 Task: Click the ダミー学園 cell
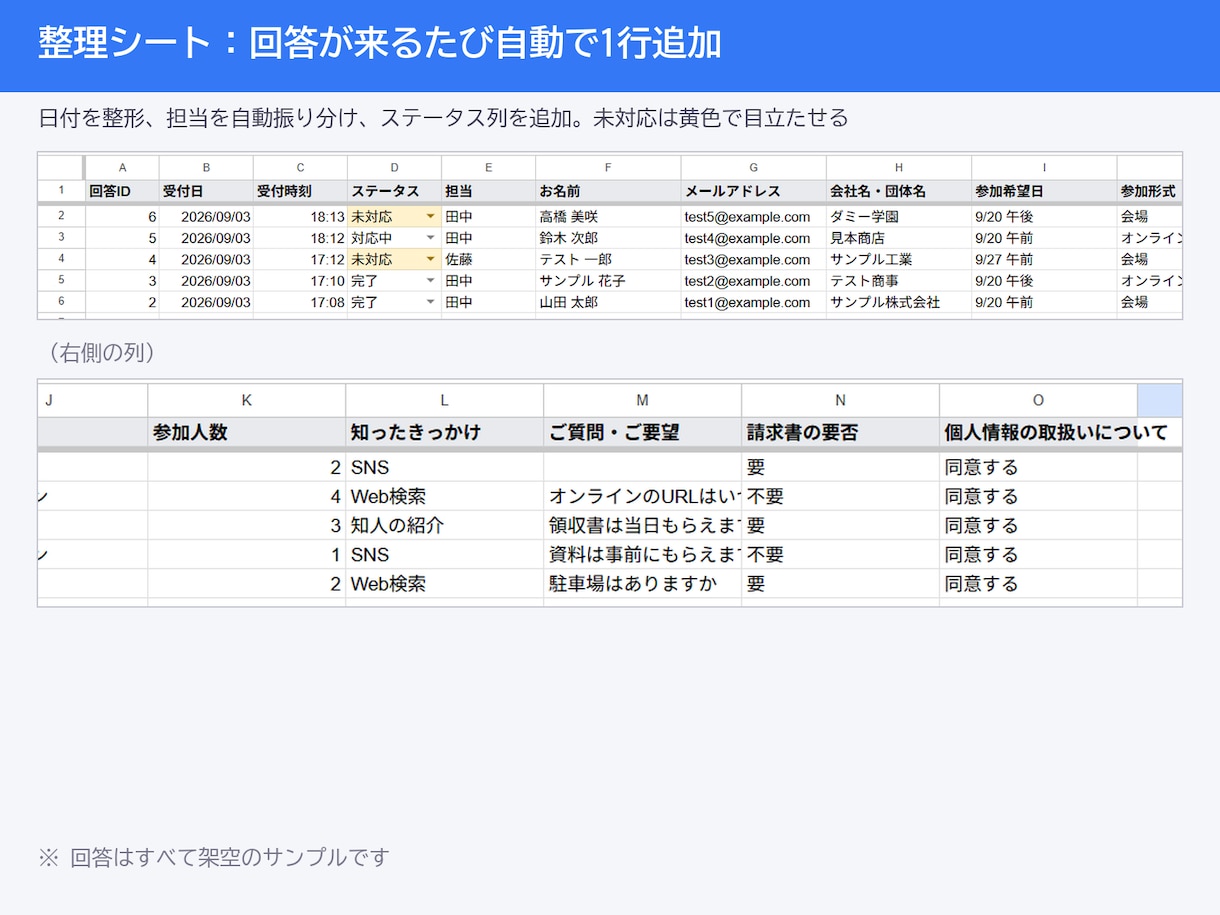(899, 216)
